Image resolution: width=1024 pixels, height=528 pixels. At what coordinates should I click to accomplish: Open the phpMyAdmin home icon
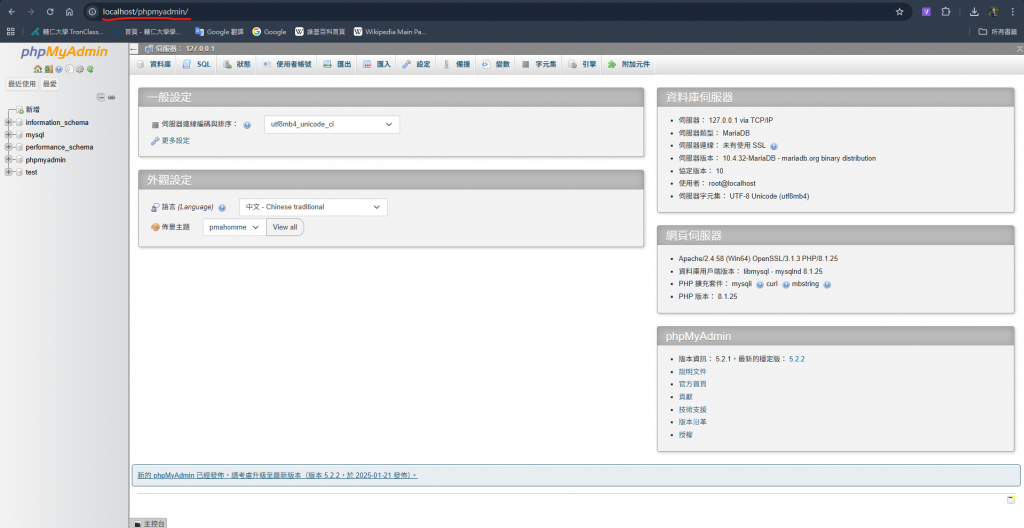click(x=38, y=69)
